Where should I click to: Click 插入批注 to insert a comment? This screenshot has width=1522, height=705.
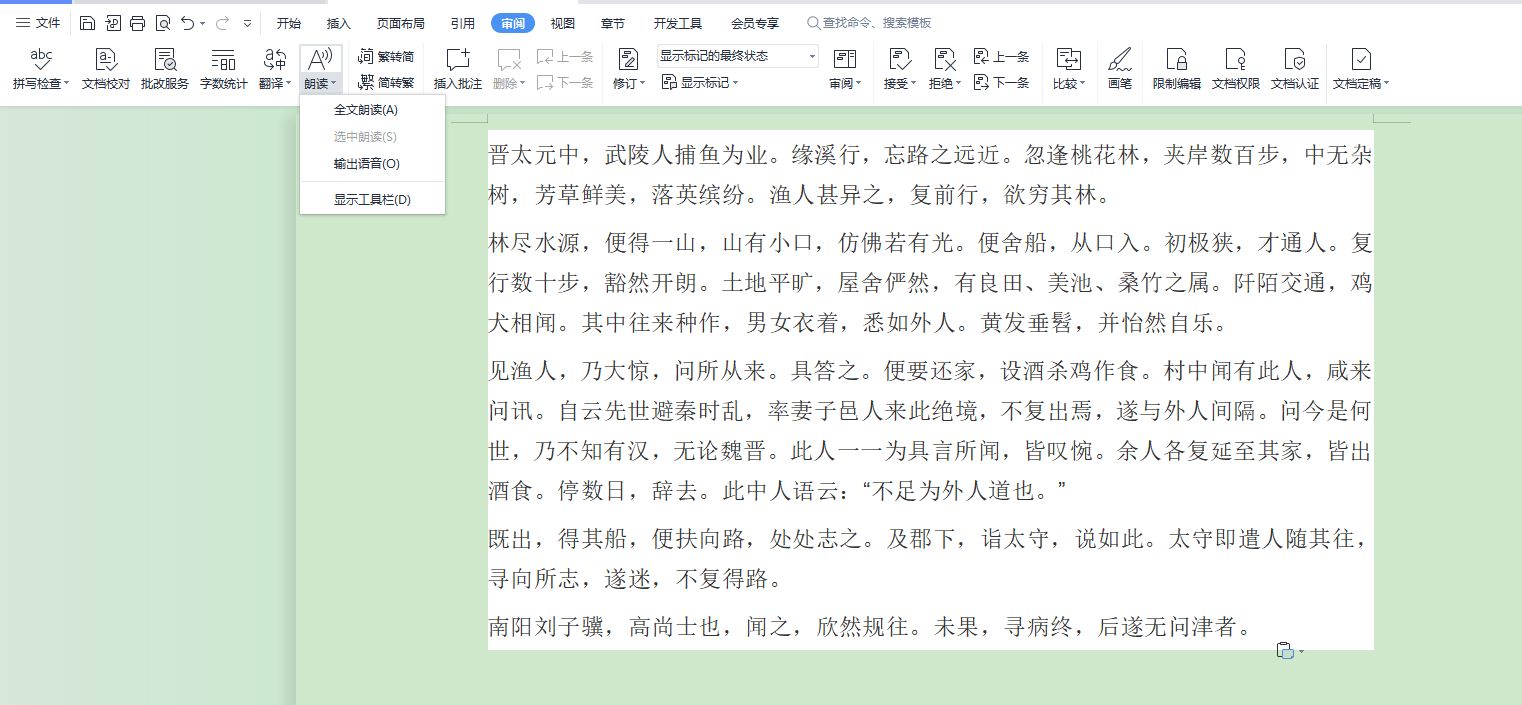(458, 70)
